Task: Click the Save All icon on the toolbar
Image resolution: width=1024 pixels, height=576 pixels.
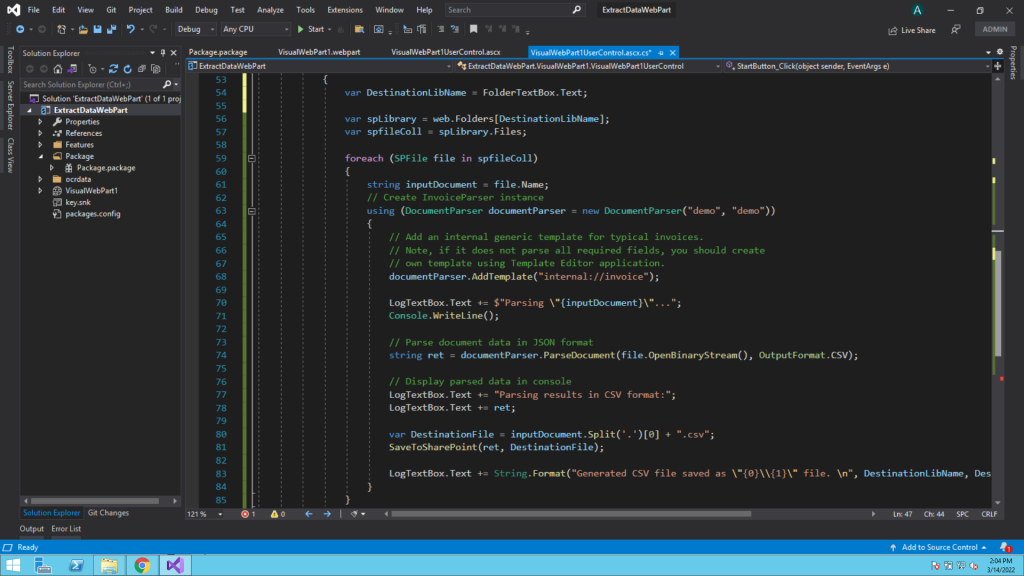Action: pyautogui.click(x=110, y=29)
